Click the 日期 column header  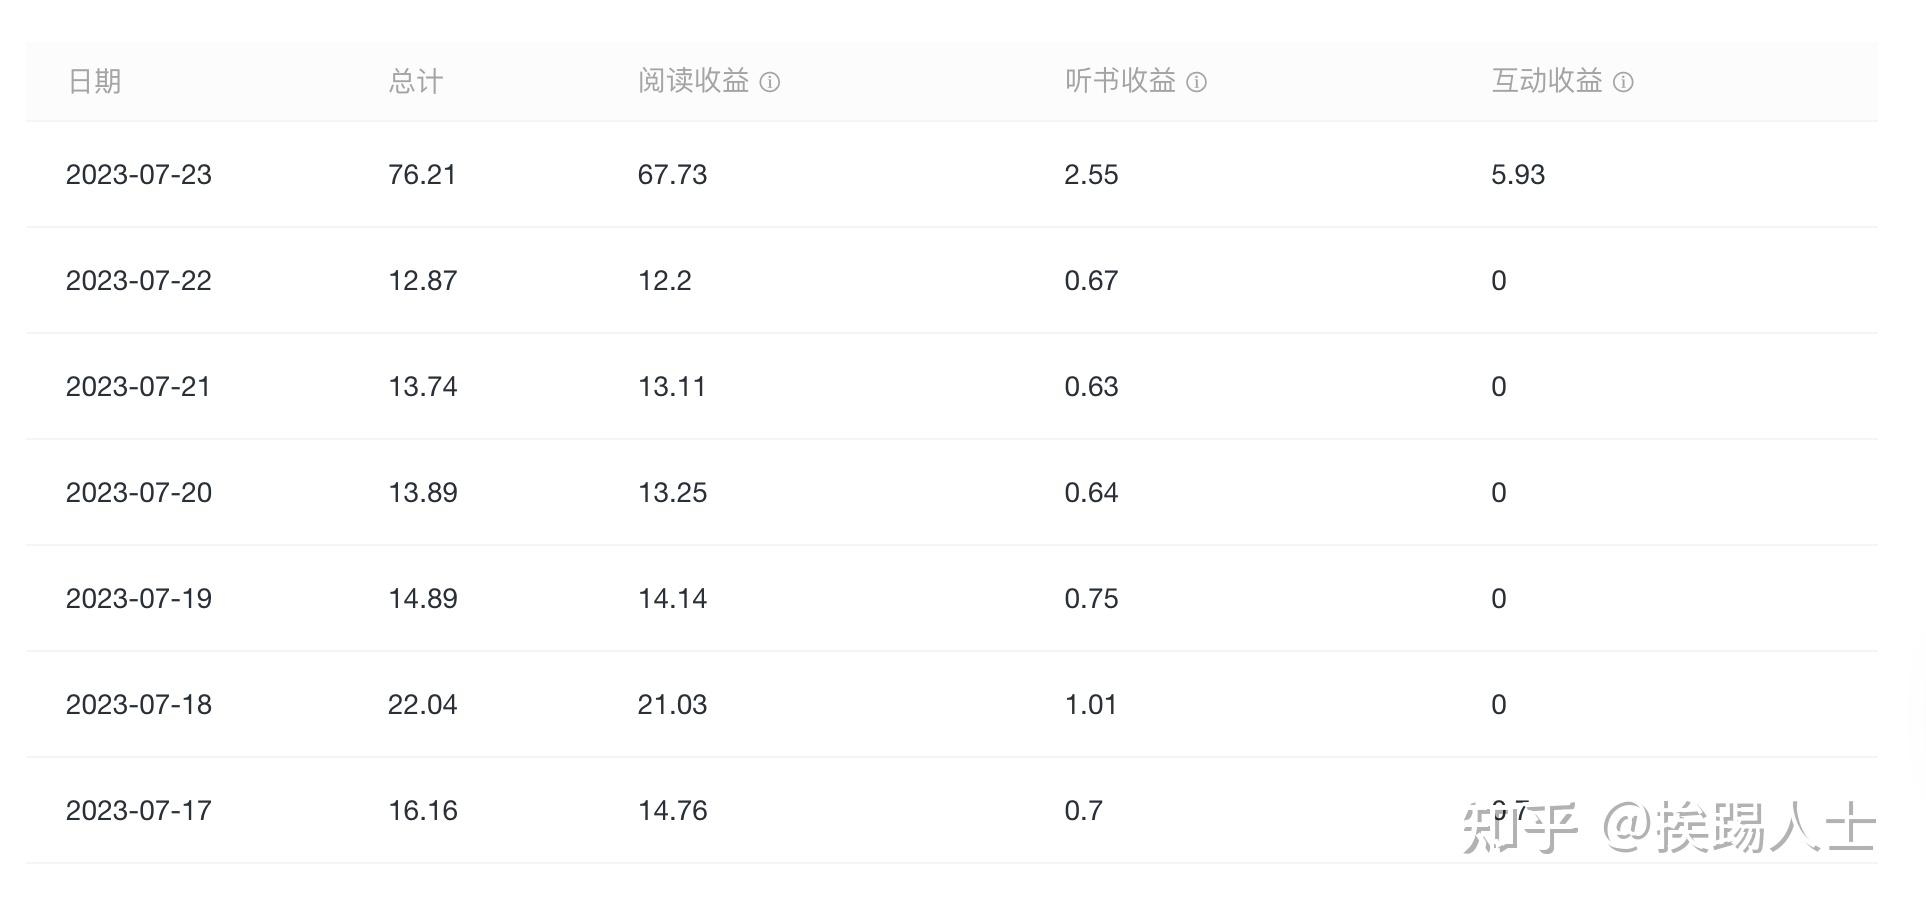tap(94, 81)
